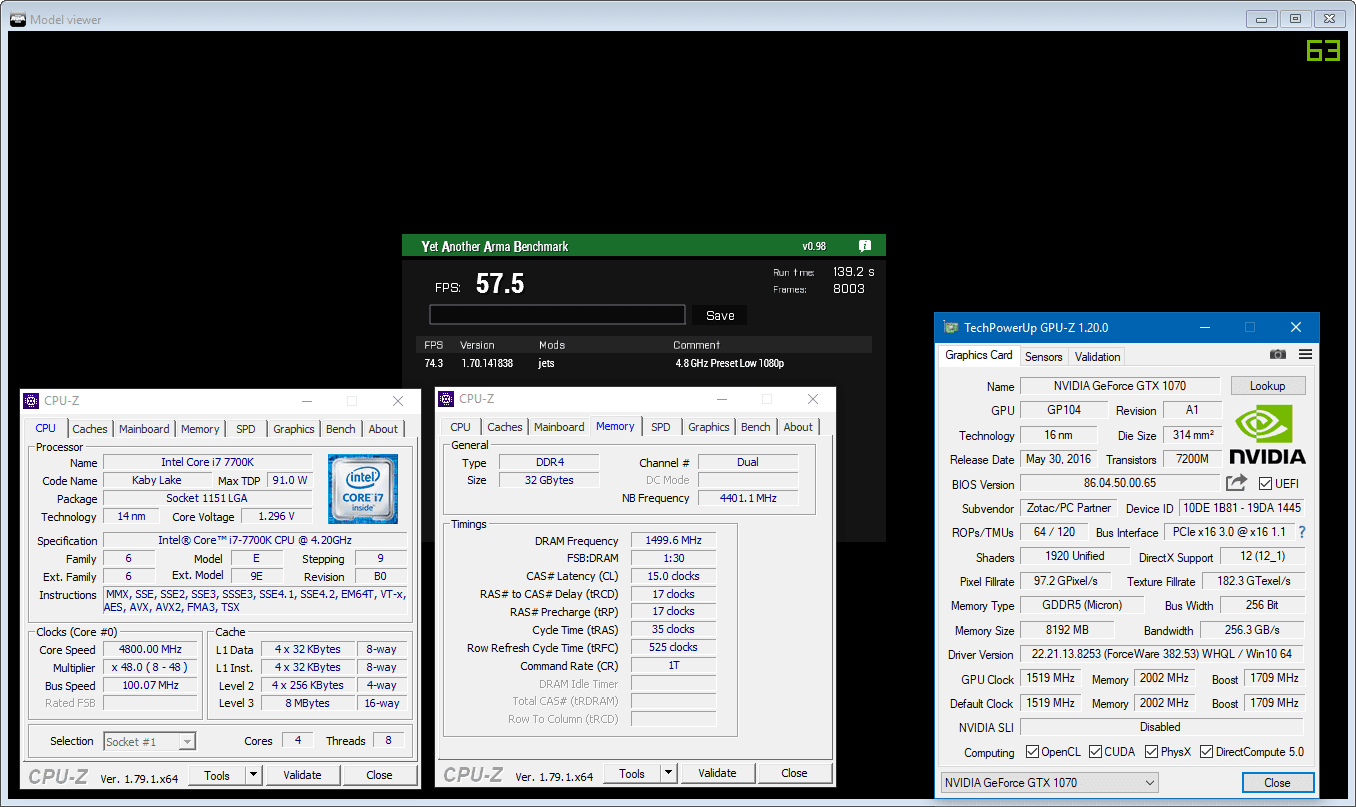Click the BIOS Version value 86.04.50.00.65

coord(1119,484)
